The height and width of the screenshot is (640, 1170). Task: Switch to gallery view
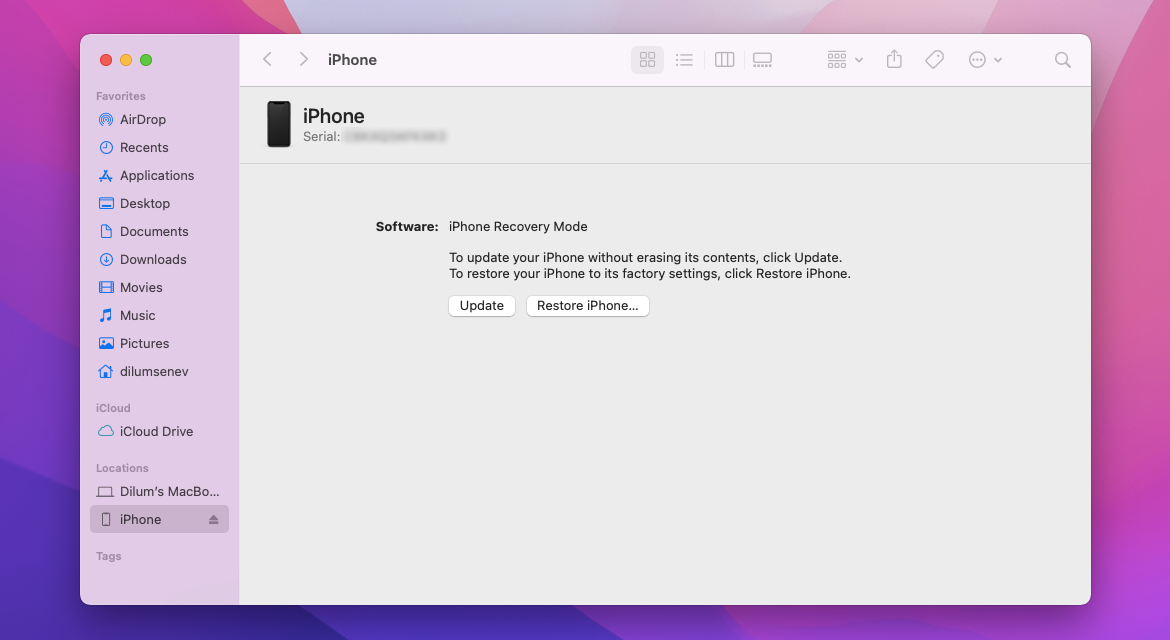761,59
